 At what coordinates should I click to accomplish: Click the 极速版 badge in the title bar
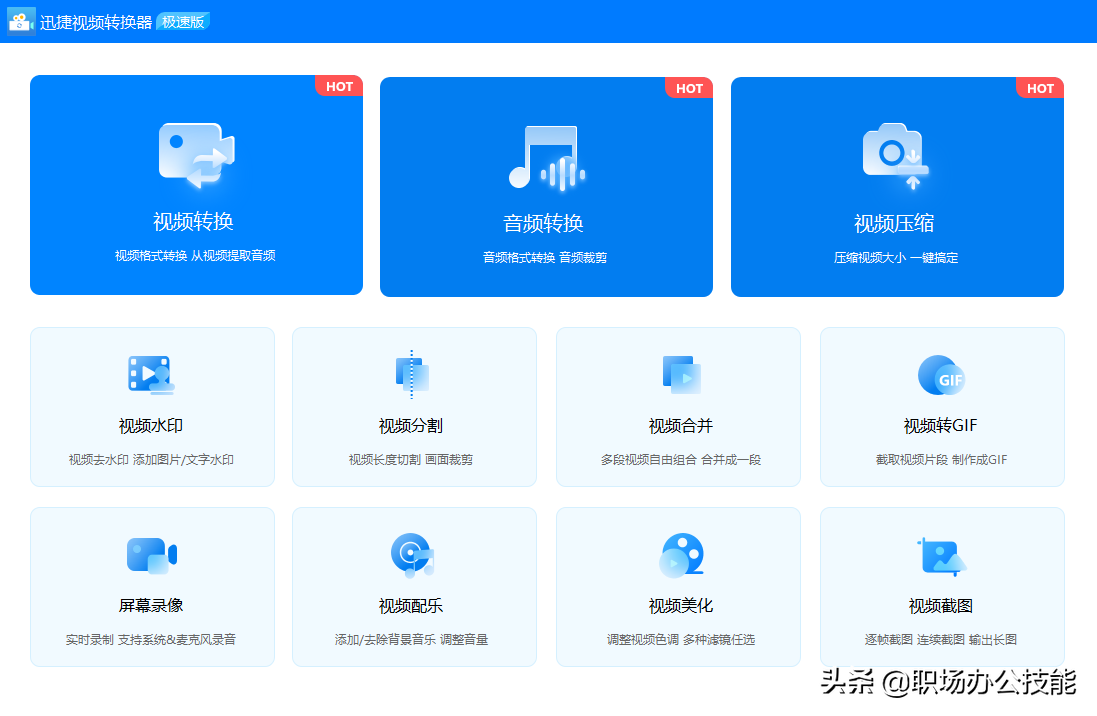(183, 22)
